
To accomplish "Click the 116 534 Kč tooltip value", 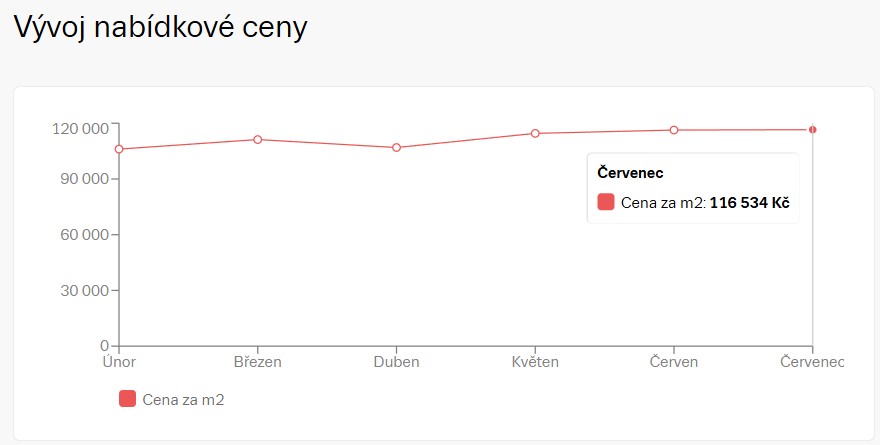I will coord(750,203).
